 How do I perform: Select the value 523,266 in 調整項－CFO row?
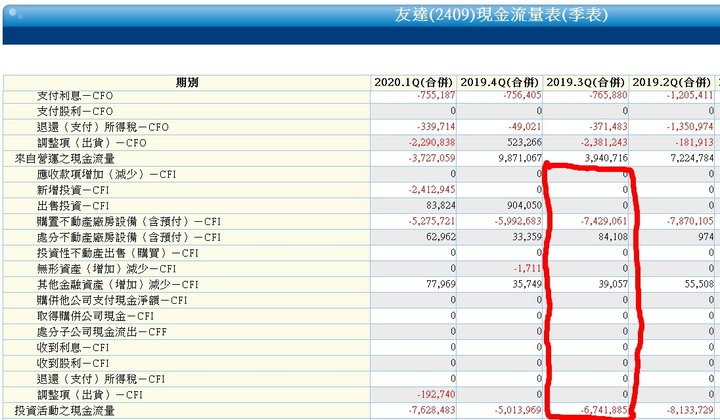524,142
